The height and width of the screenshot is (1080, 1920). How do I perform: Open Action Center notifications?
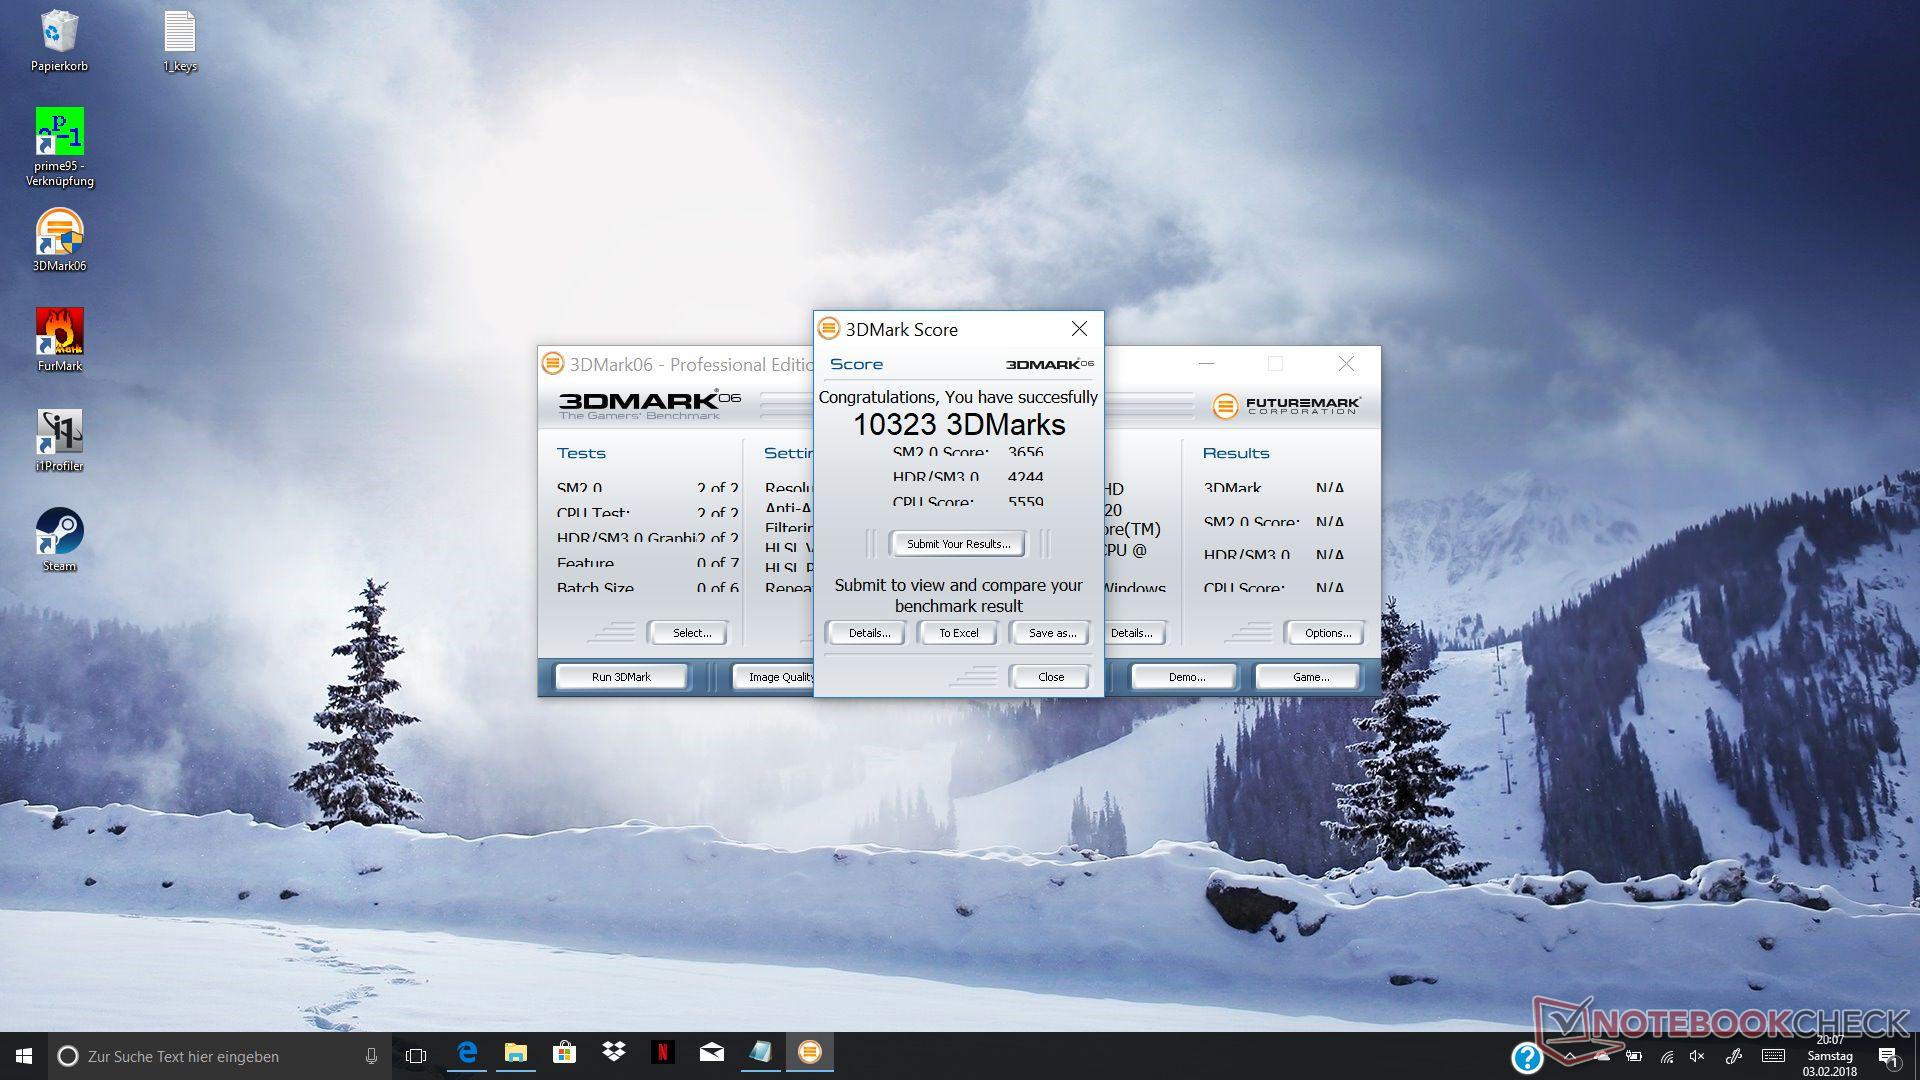(1889, 1057)
